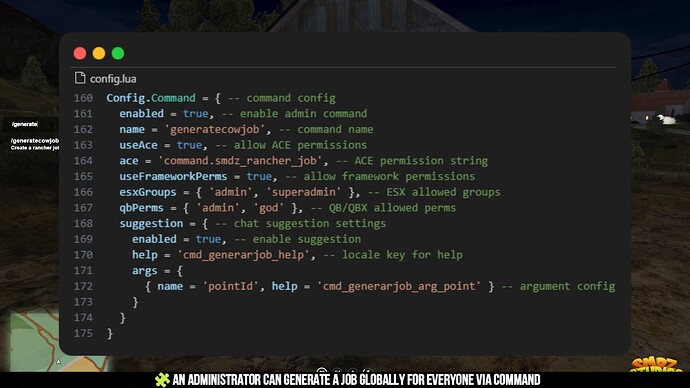Click 'qbPerms' on line 167
Screen dimensions: 690x388
point(141,208)
